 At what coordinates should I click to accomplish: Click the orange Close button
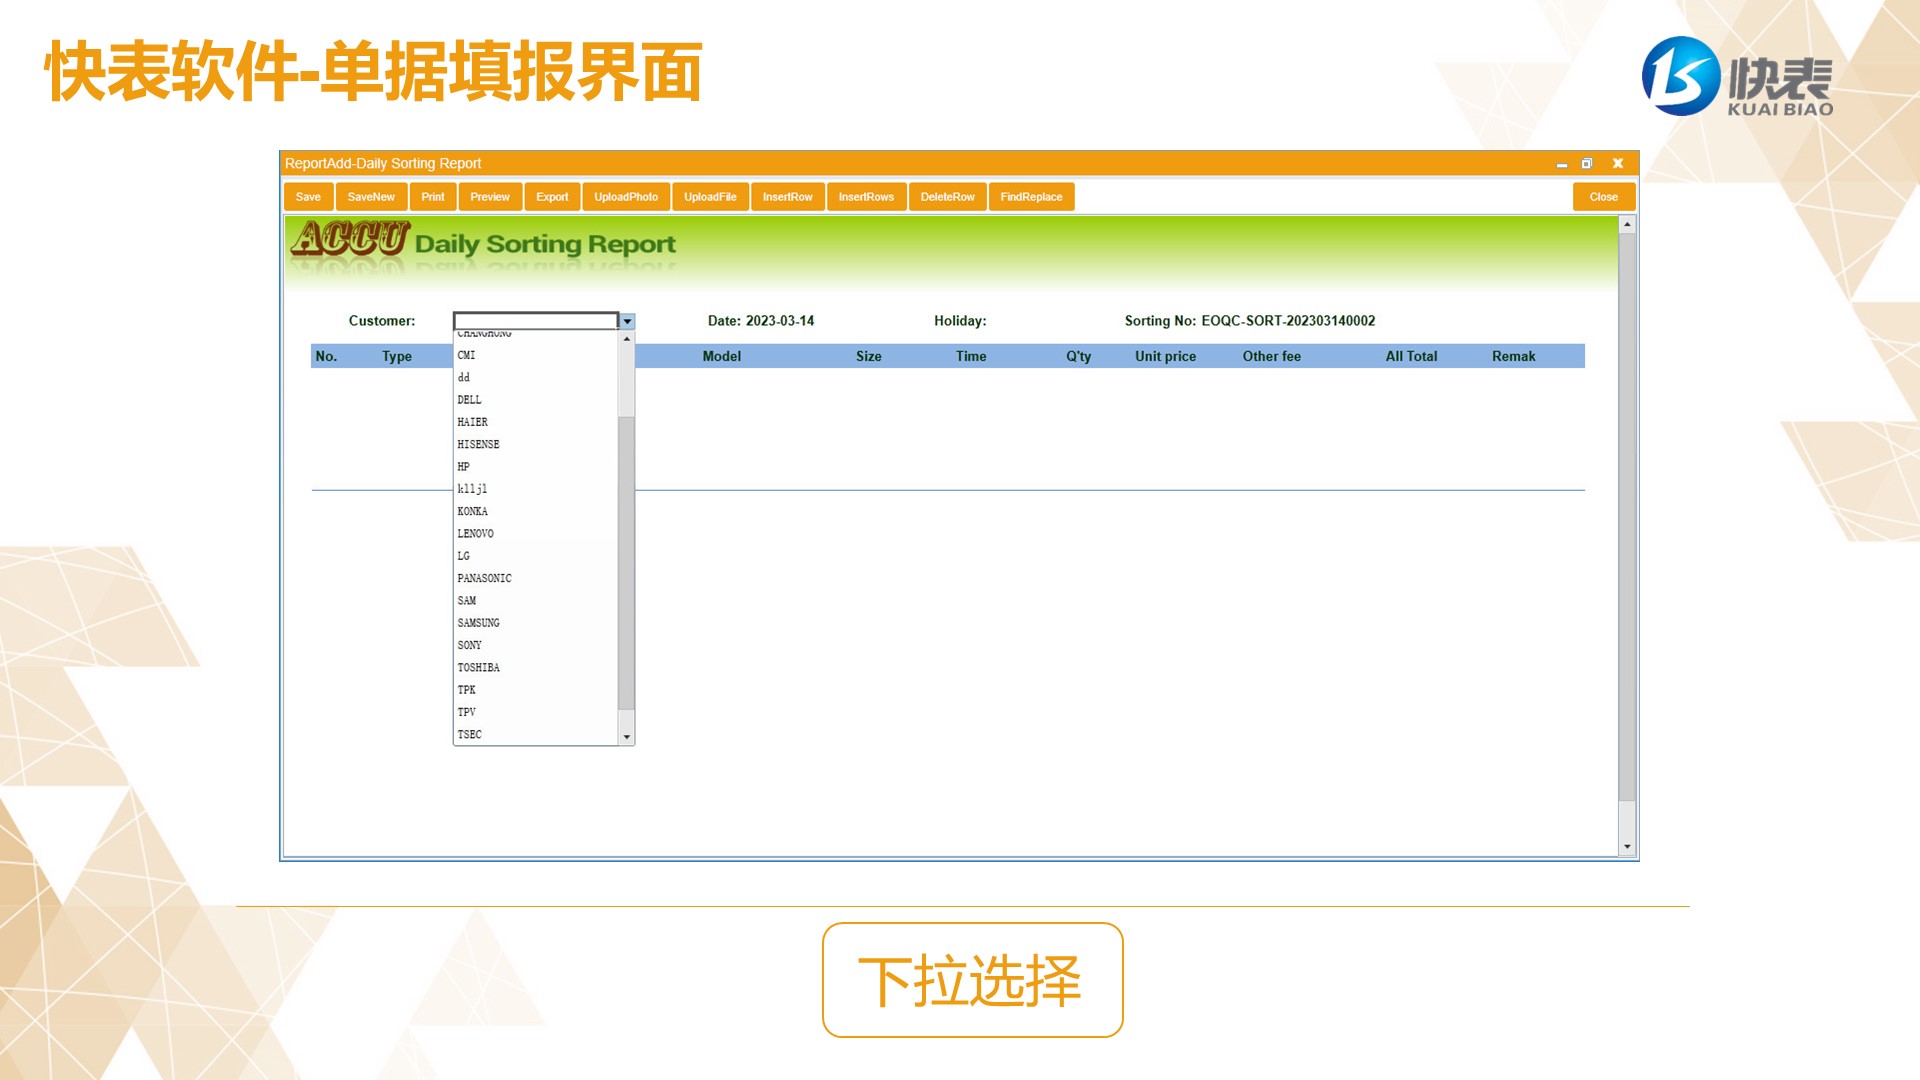1604,197
